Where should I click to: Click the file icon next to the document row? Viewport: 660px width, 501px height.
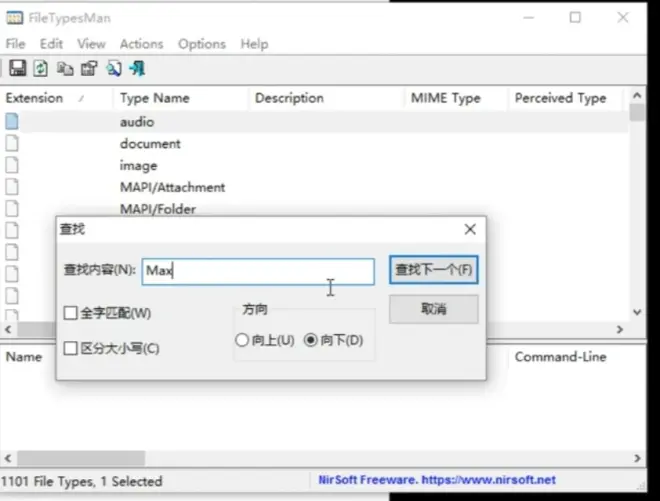pos(12,144)
